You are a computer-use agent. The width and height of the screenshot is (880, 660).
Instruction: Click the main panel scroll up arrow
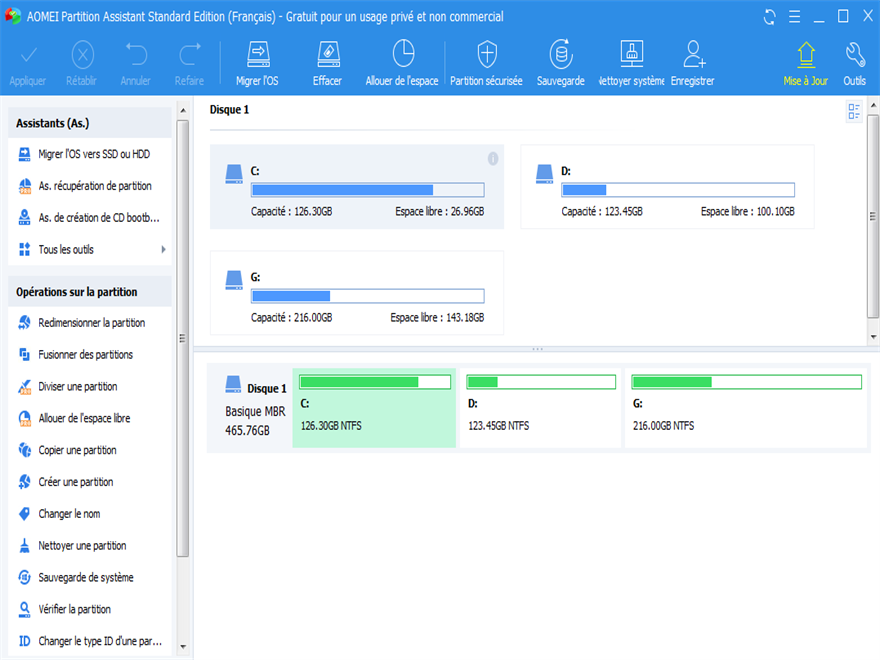tap(873, 105)
